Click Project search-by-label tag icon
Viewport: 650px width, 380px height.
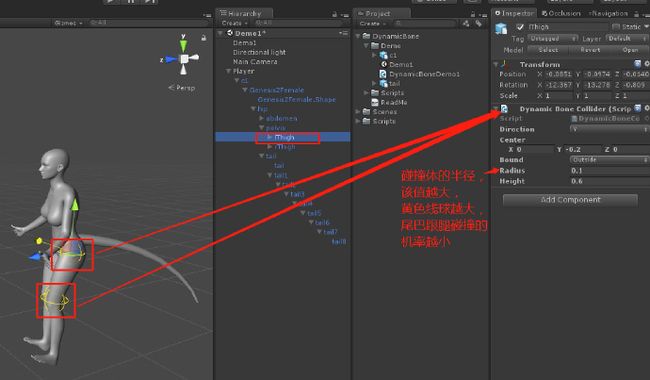coord(478,24)
